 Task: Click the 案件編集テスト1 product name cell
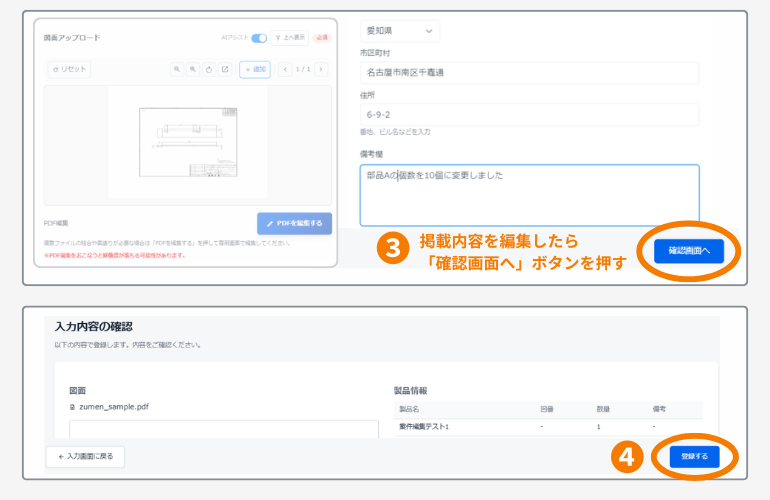(424, 427)
